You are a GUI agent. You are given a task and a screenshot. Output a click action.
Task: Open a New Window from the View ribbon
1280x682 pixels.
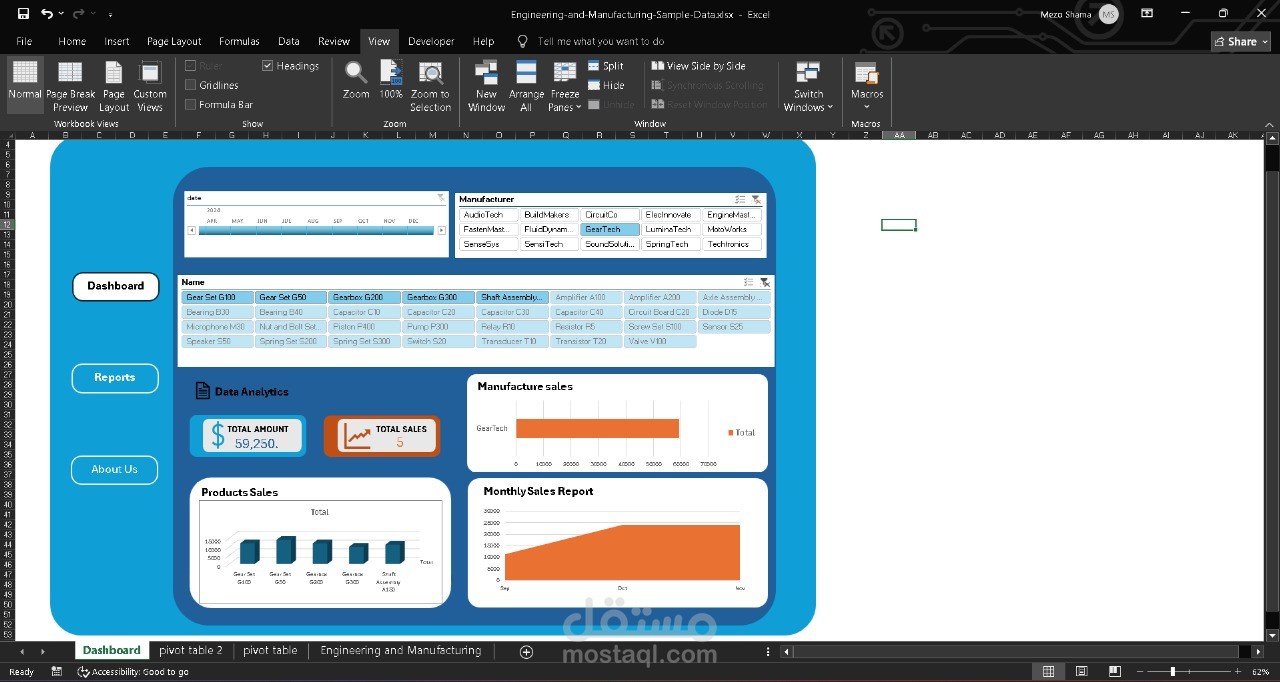pos(486,80)
